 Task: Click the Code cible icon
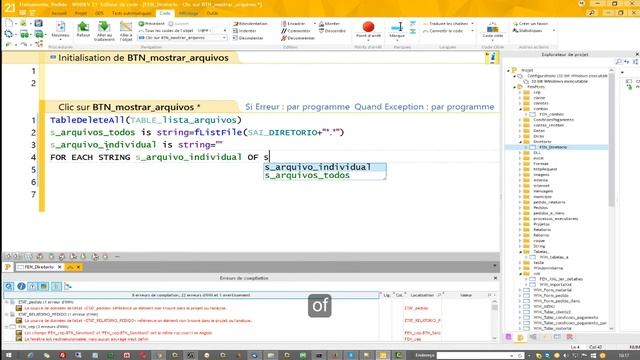[x=493, y=28]
